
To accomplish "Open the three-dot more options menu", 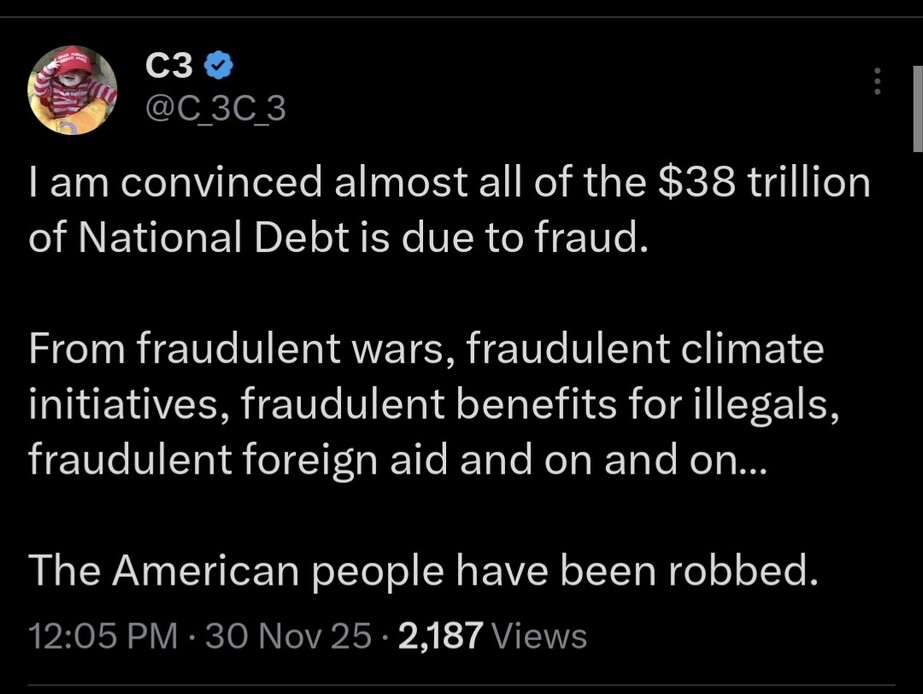I will [877, 81].
